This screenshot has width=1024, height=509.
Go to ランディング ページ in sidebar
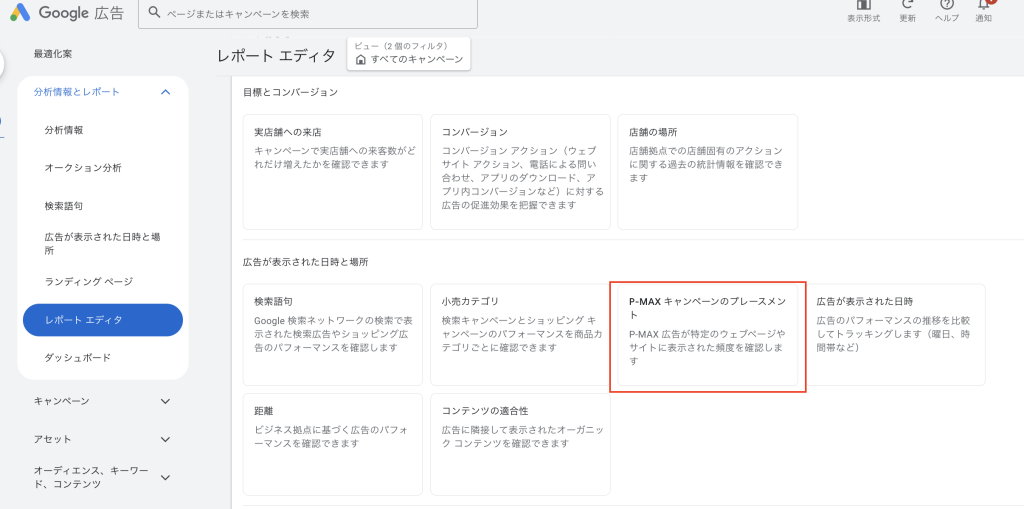tap(89, 282)
